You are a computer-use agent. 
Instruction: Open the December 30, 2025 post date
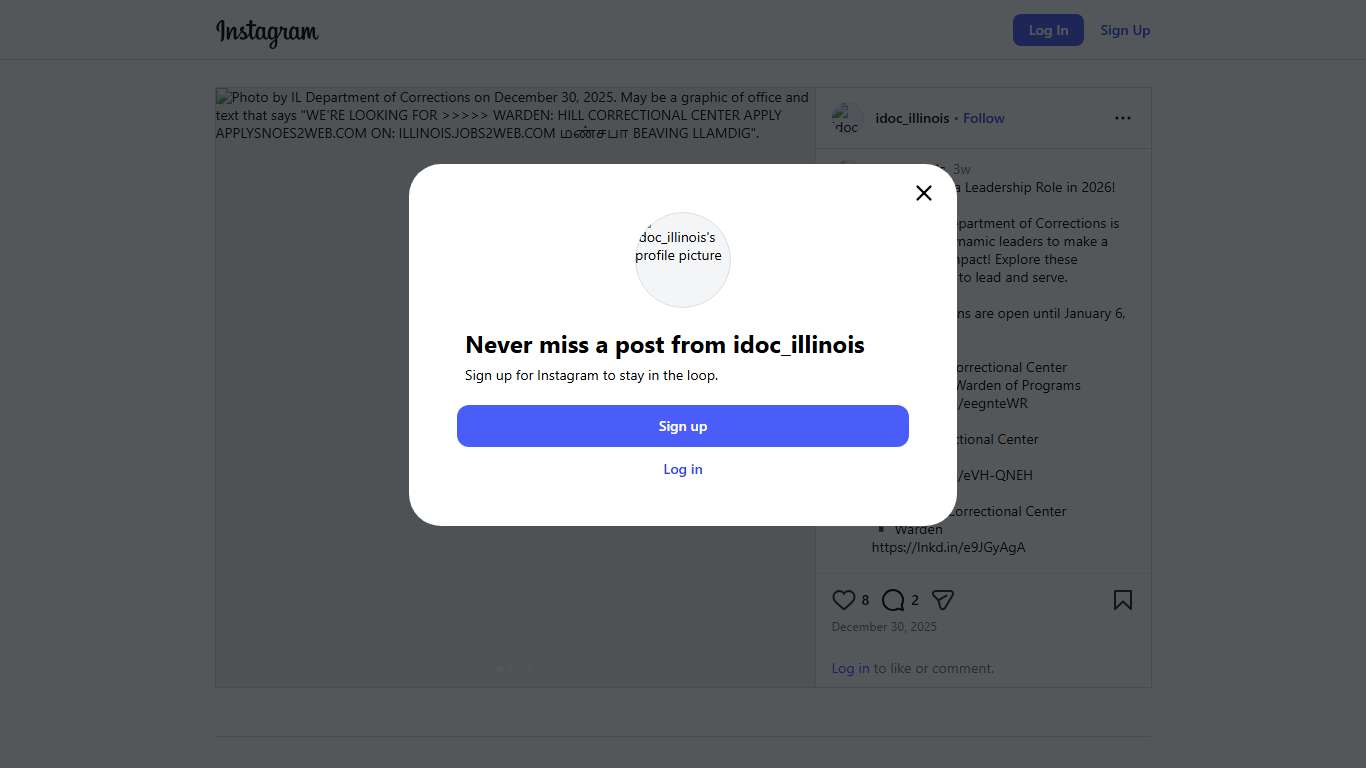point(884,627)
